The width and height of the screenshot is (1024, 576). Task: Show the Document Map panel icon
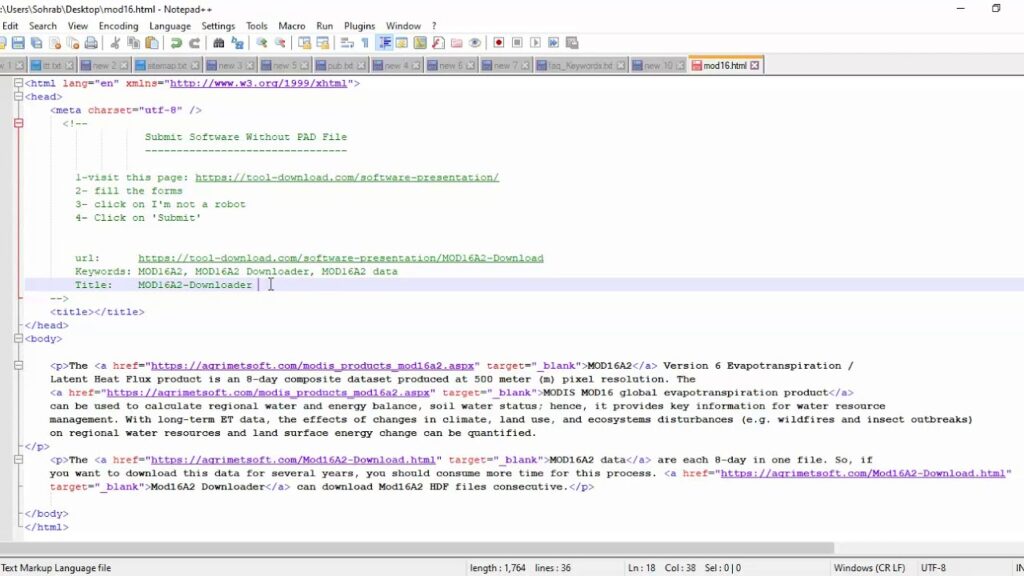click(420, 43)
